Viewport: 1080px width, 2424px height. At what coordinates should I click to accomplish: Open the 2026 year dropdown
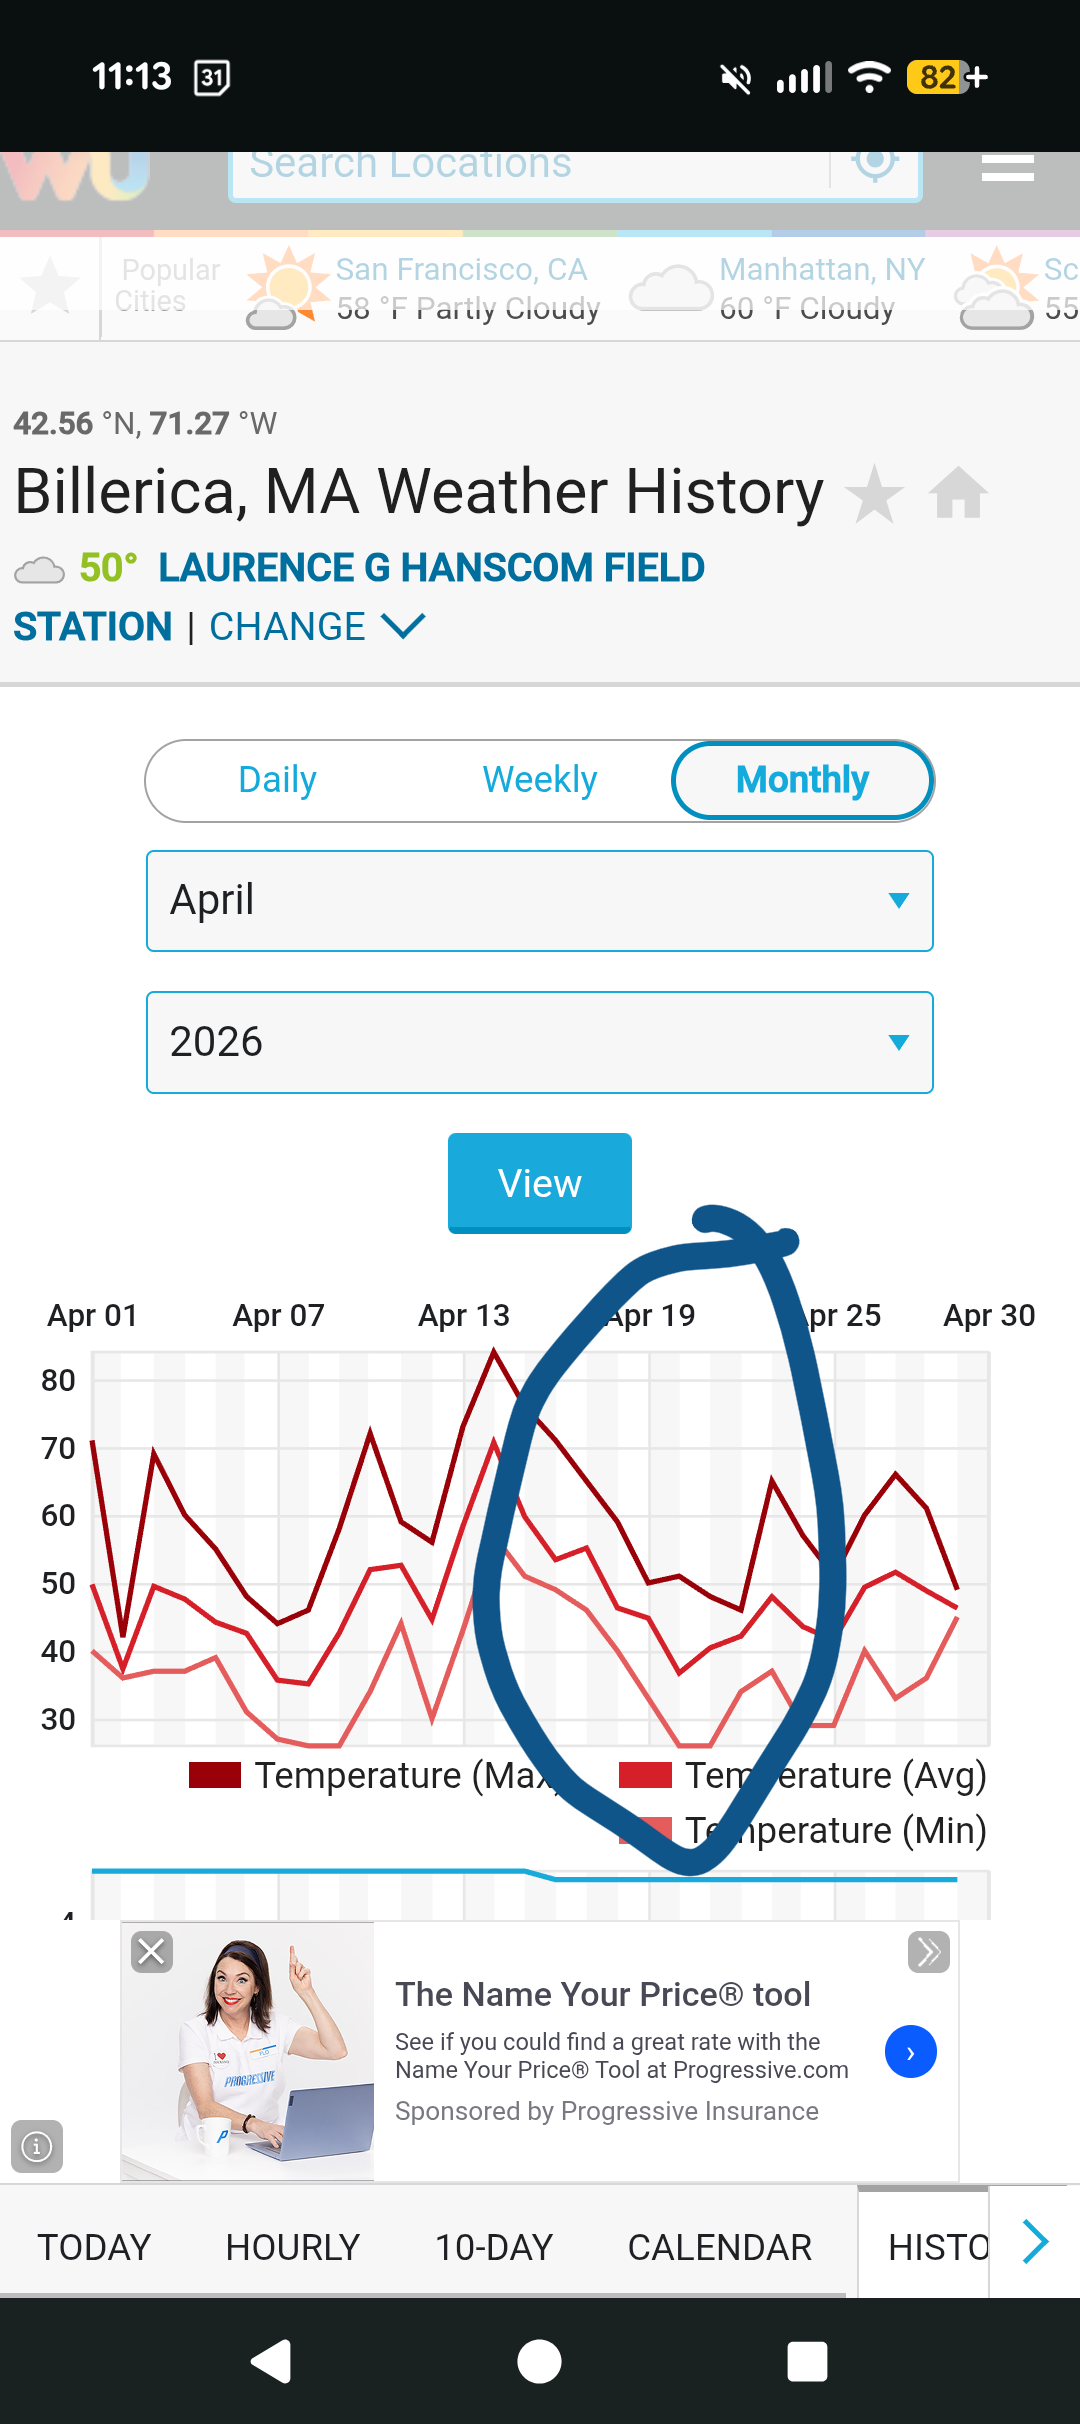(x=539, y=1042)
